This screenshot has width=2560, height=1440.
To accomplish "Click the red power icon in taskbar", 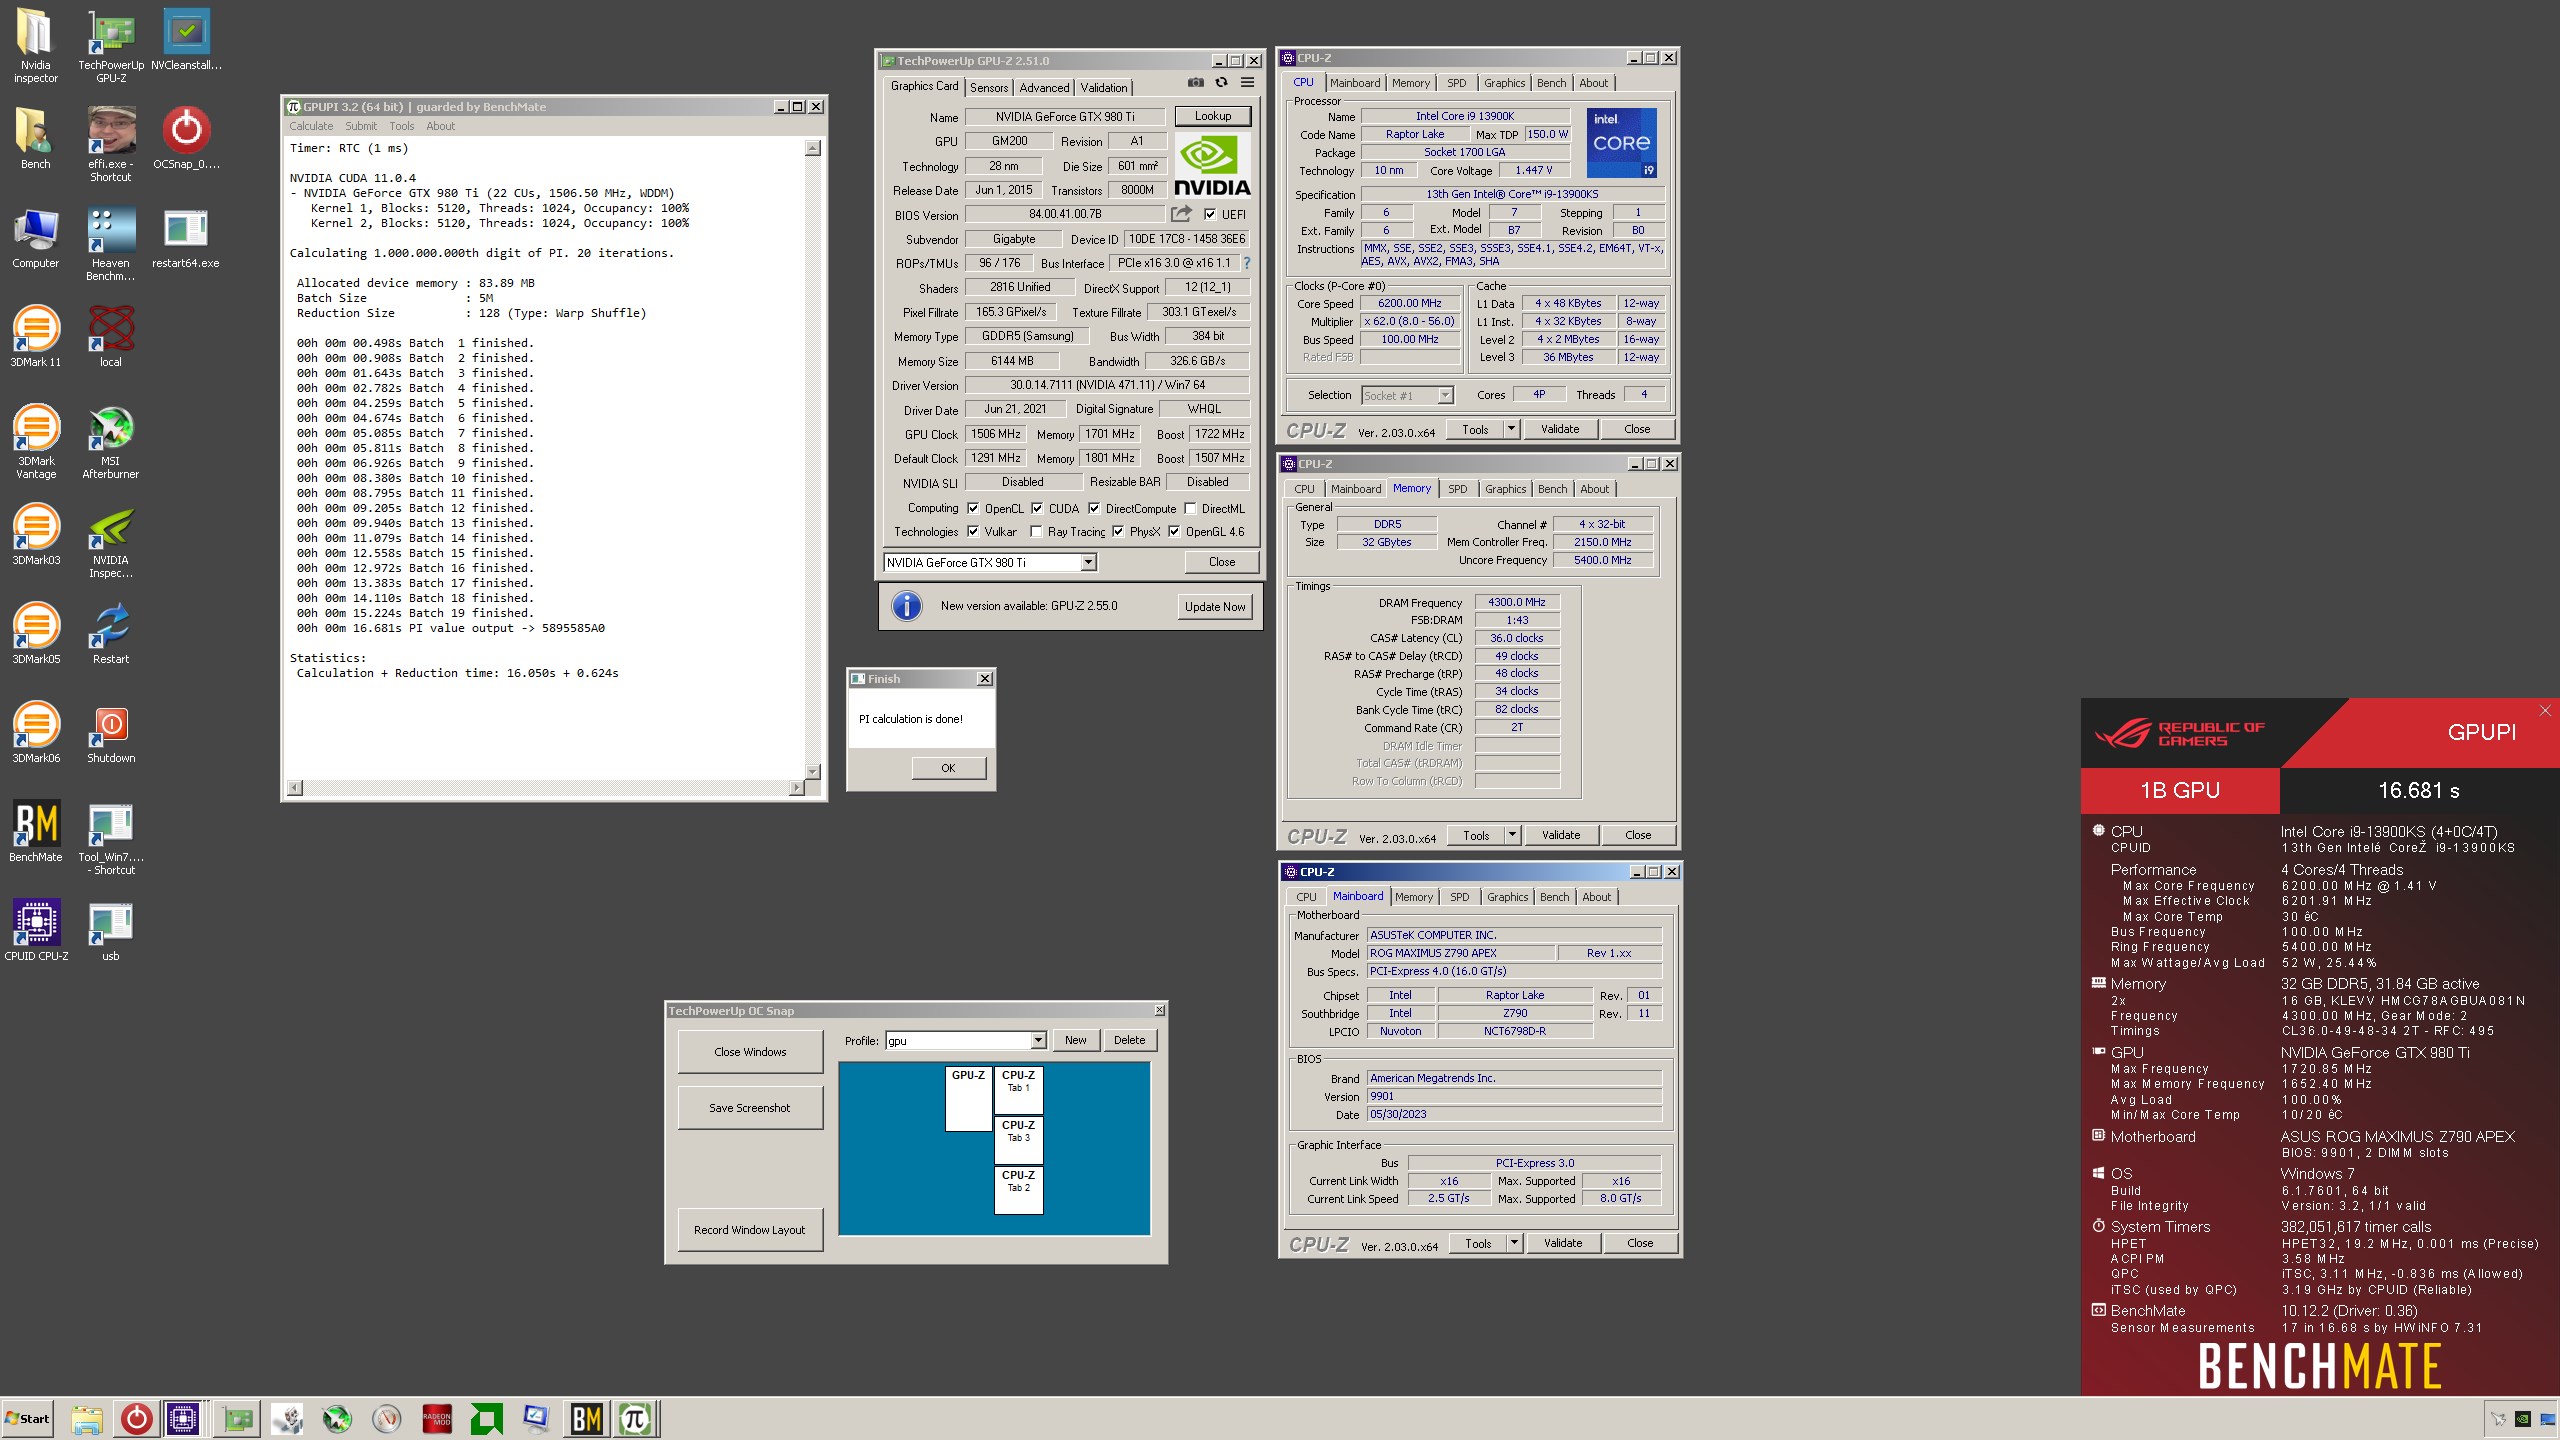I will pyautogui.click(x=137, y=1418).
